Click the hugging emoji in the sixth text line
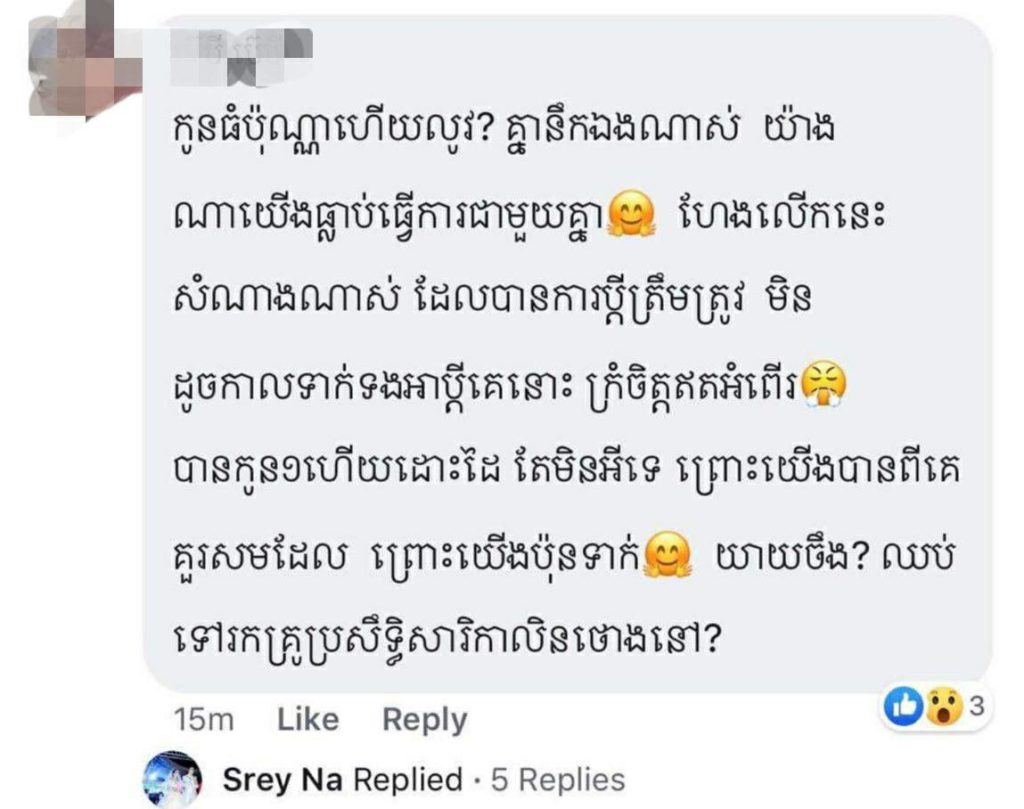 point(667,554)
